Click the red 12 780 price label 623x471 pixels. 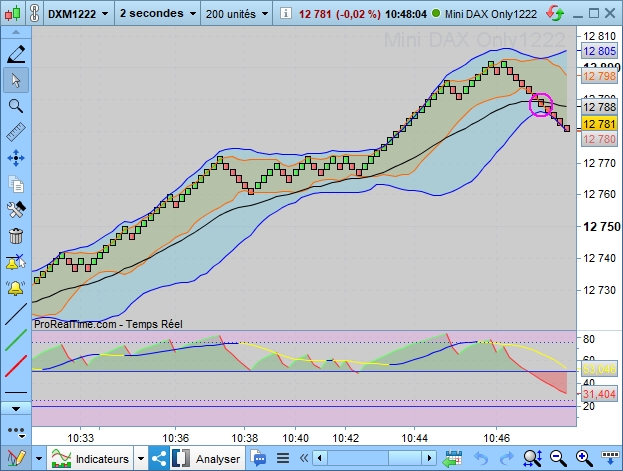tap(600, 139)
